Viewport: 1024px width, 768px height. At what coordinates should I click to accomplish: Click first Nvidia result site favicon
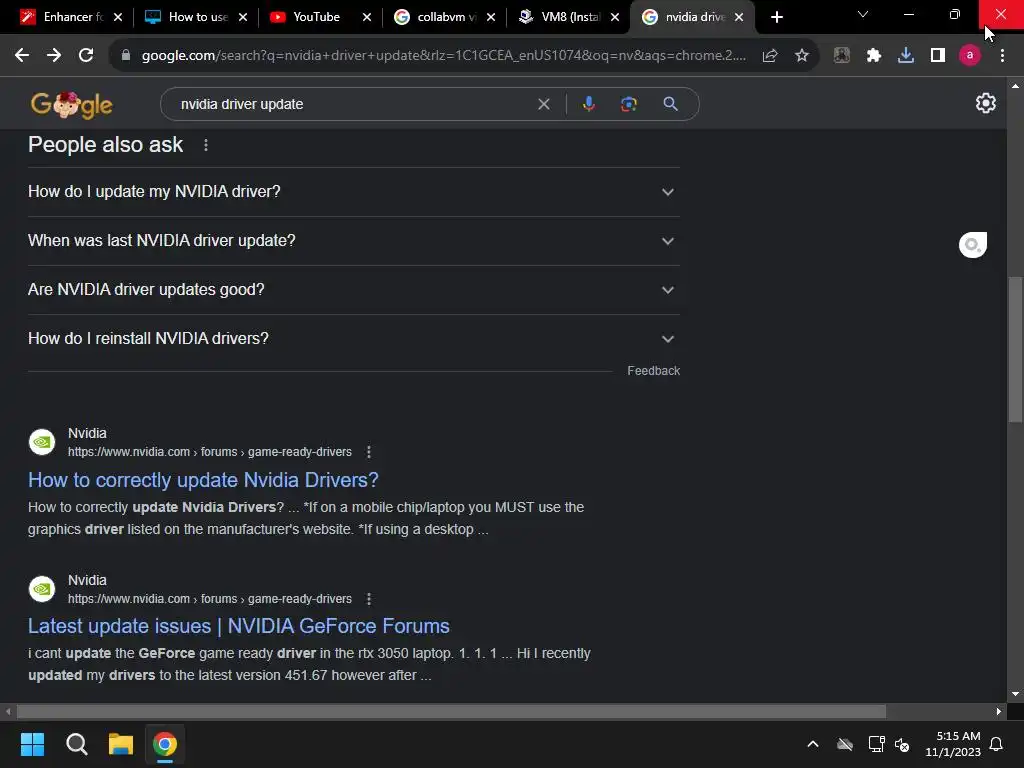(x=42, y=442)
